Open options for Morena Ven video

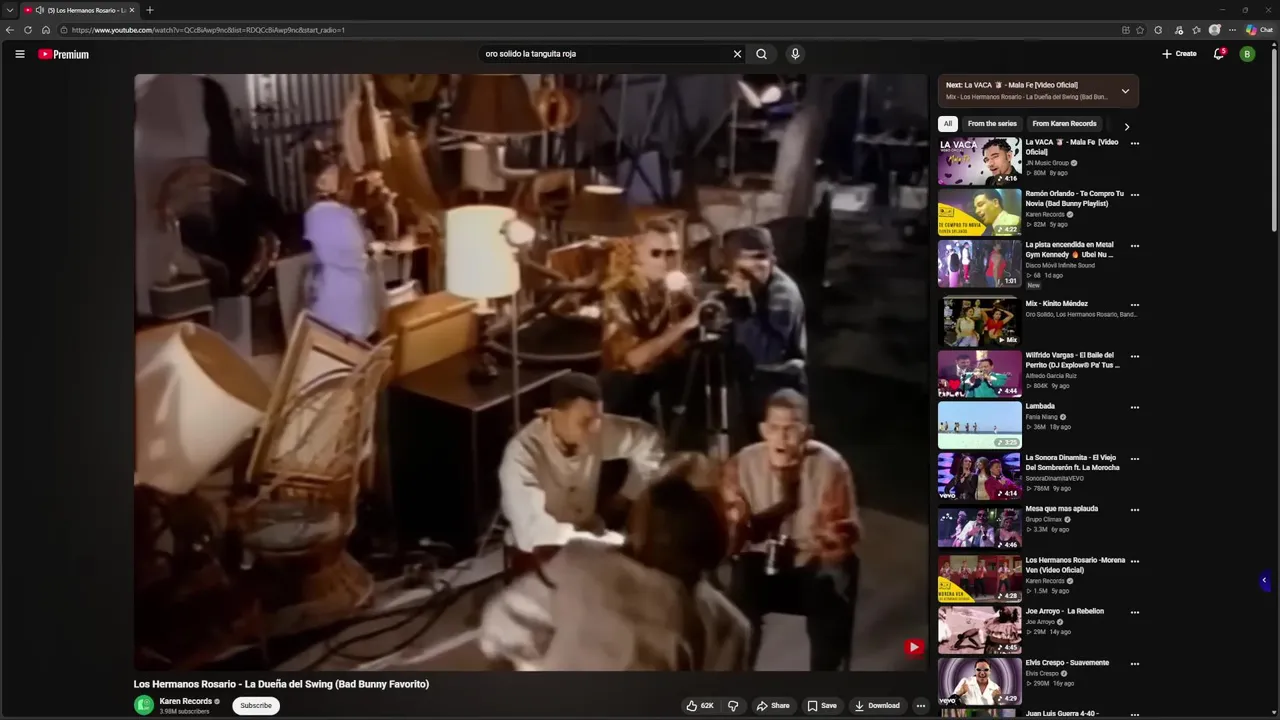1134,561
